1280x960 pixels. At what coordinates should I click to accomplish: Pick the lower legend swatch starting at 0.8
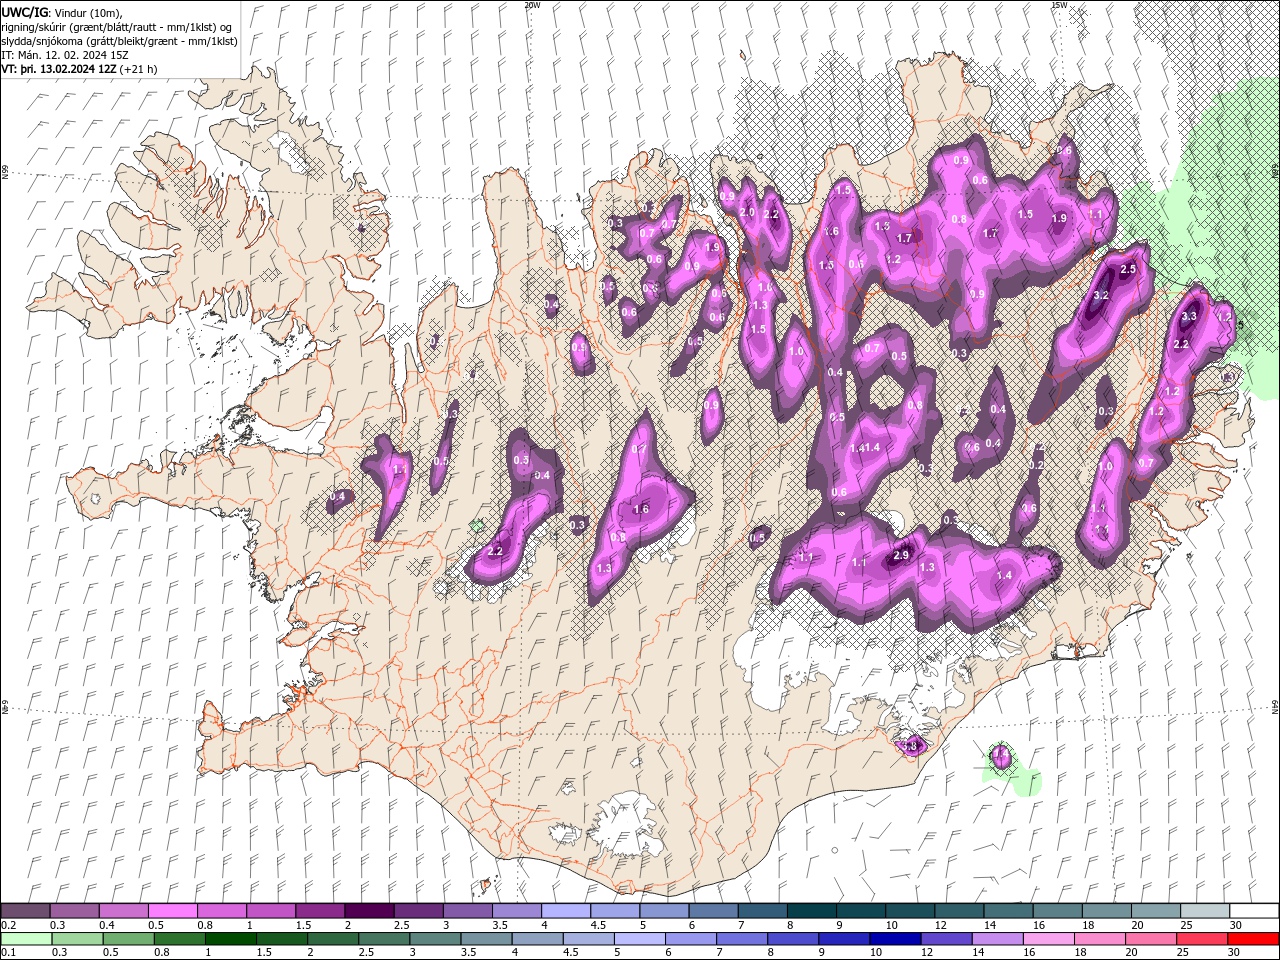click(180, 939)
